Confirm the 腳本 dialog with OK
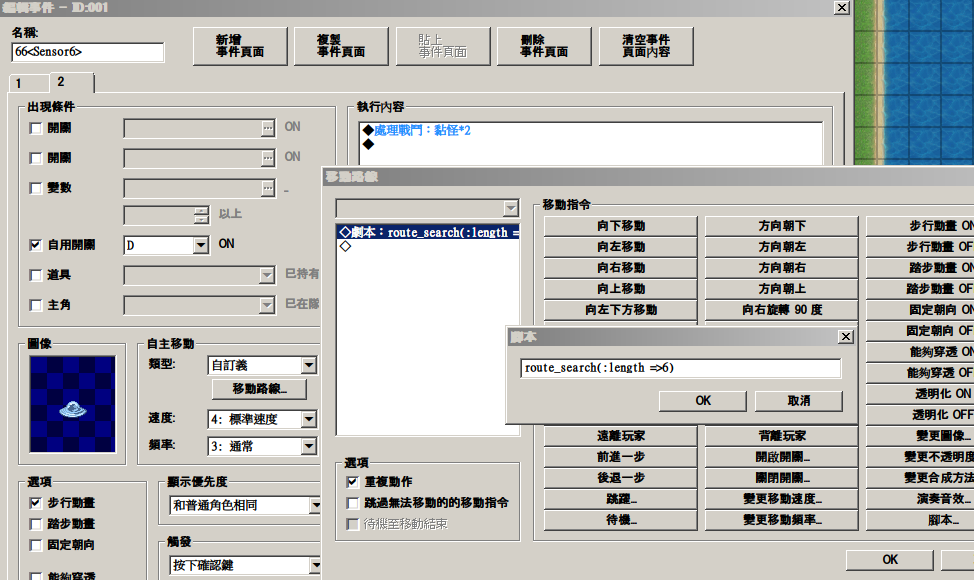This screenshot has height=580, width=974. pos(703,401)
